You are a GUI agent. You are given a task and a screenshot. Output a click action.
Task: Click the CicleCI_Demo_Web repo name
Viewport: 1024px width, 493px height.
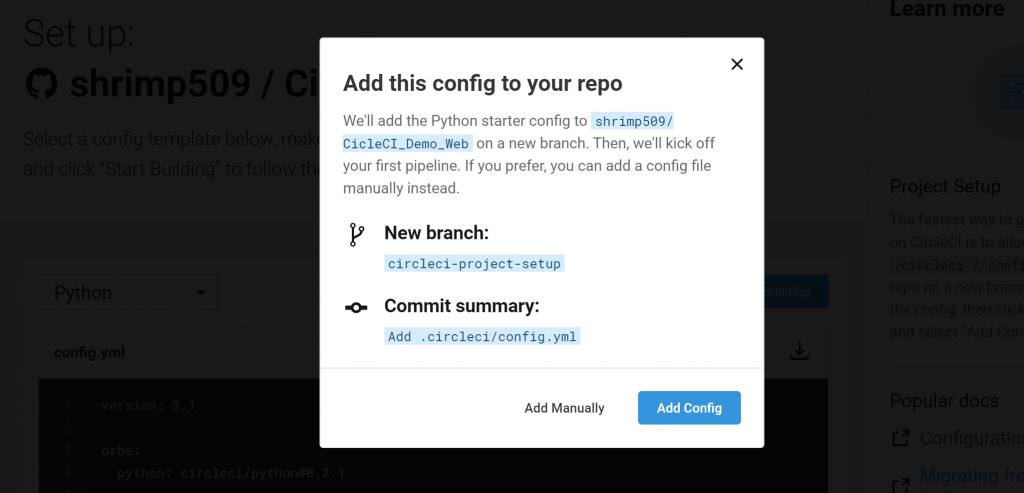coord(406,143)
